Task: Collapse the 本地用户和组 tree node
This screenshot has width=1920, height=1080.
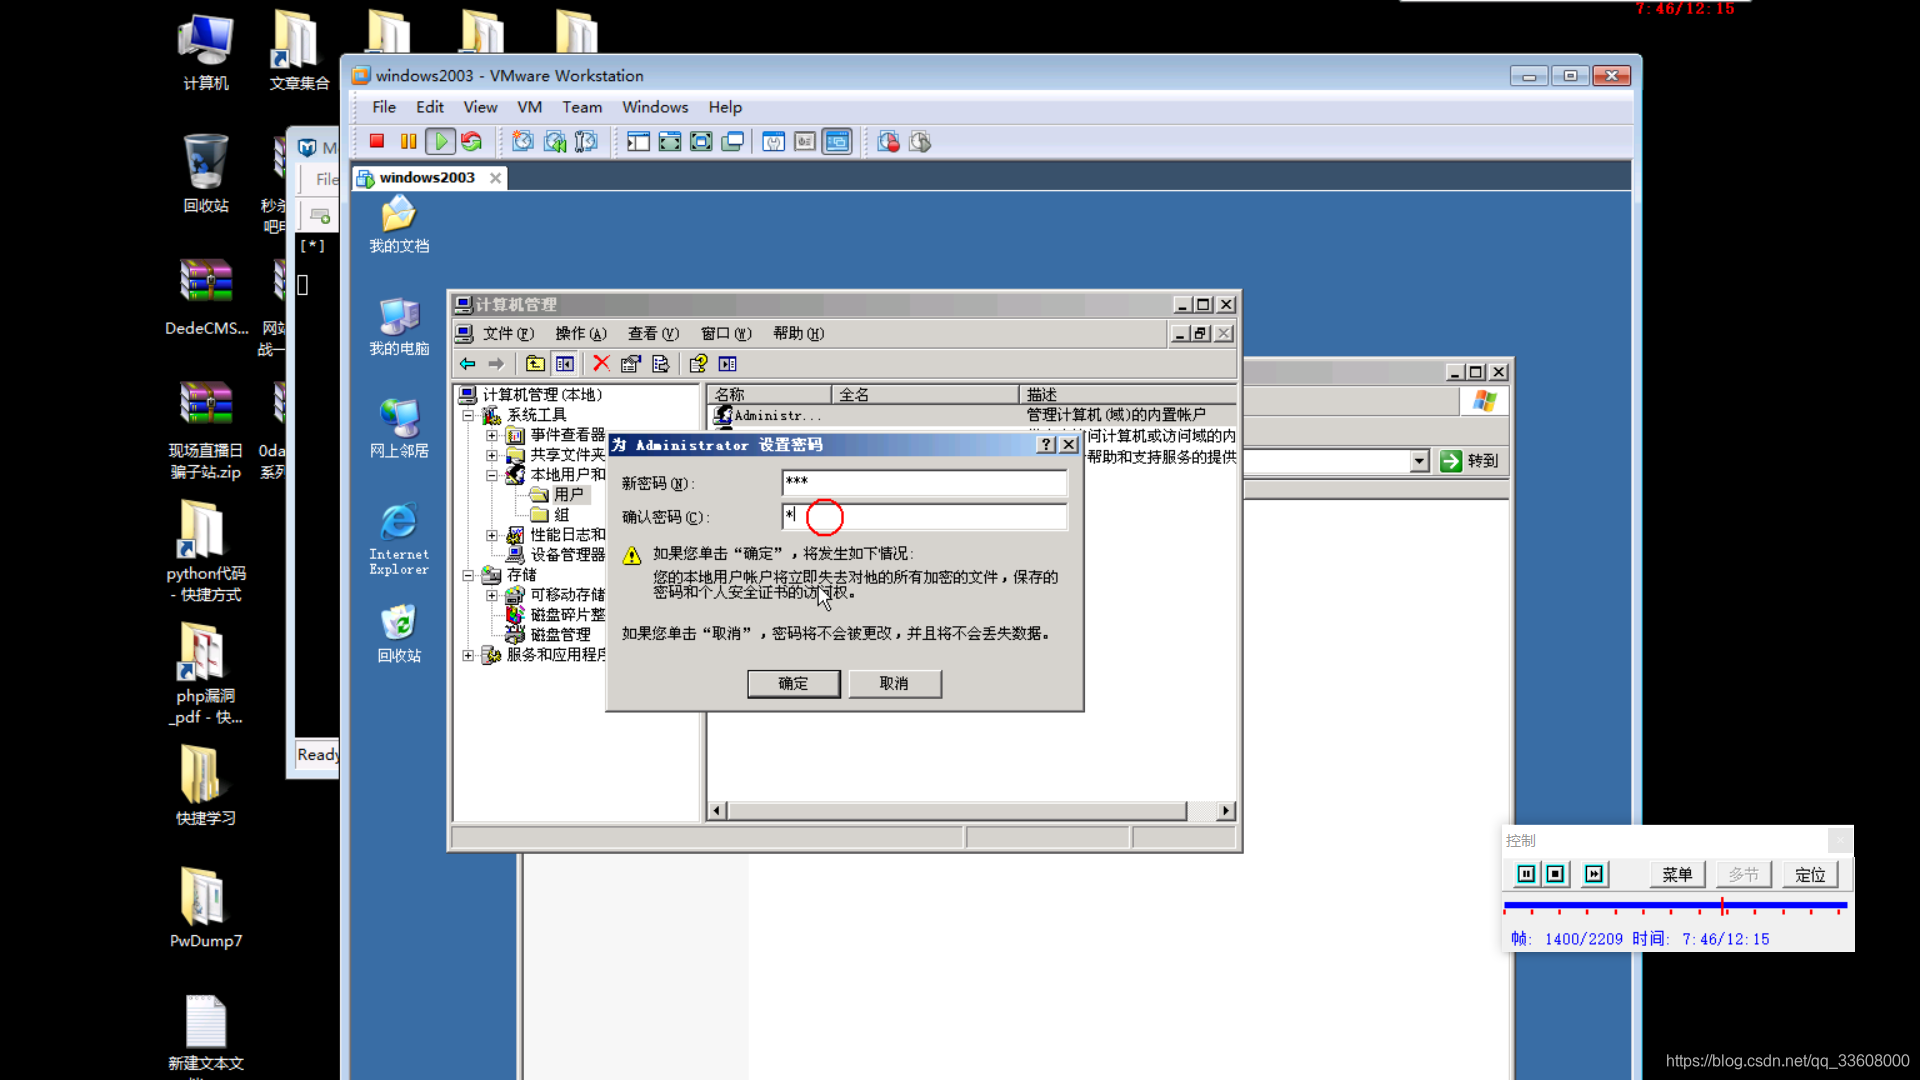Action: coord(491,475)
